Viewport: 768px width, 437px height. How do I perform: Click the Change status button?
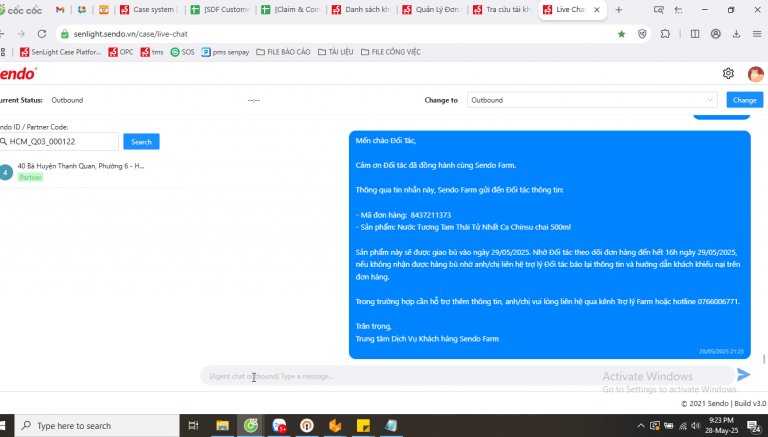pyautogui.click(x=744, y=100)
